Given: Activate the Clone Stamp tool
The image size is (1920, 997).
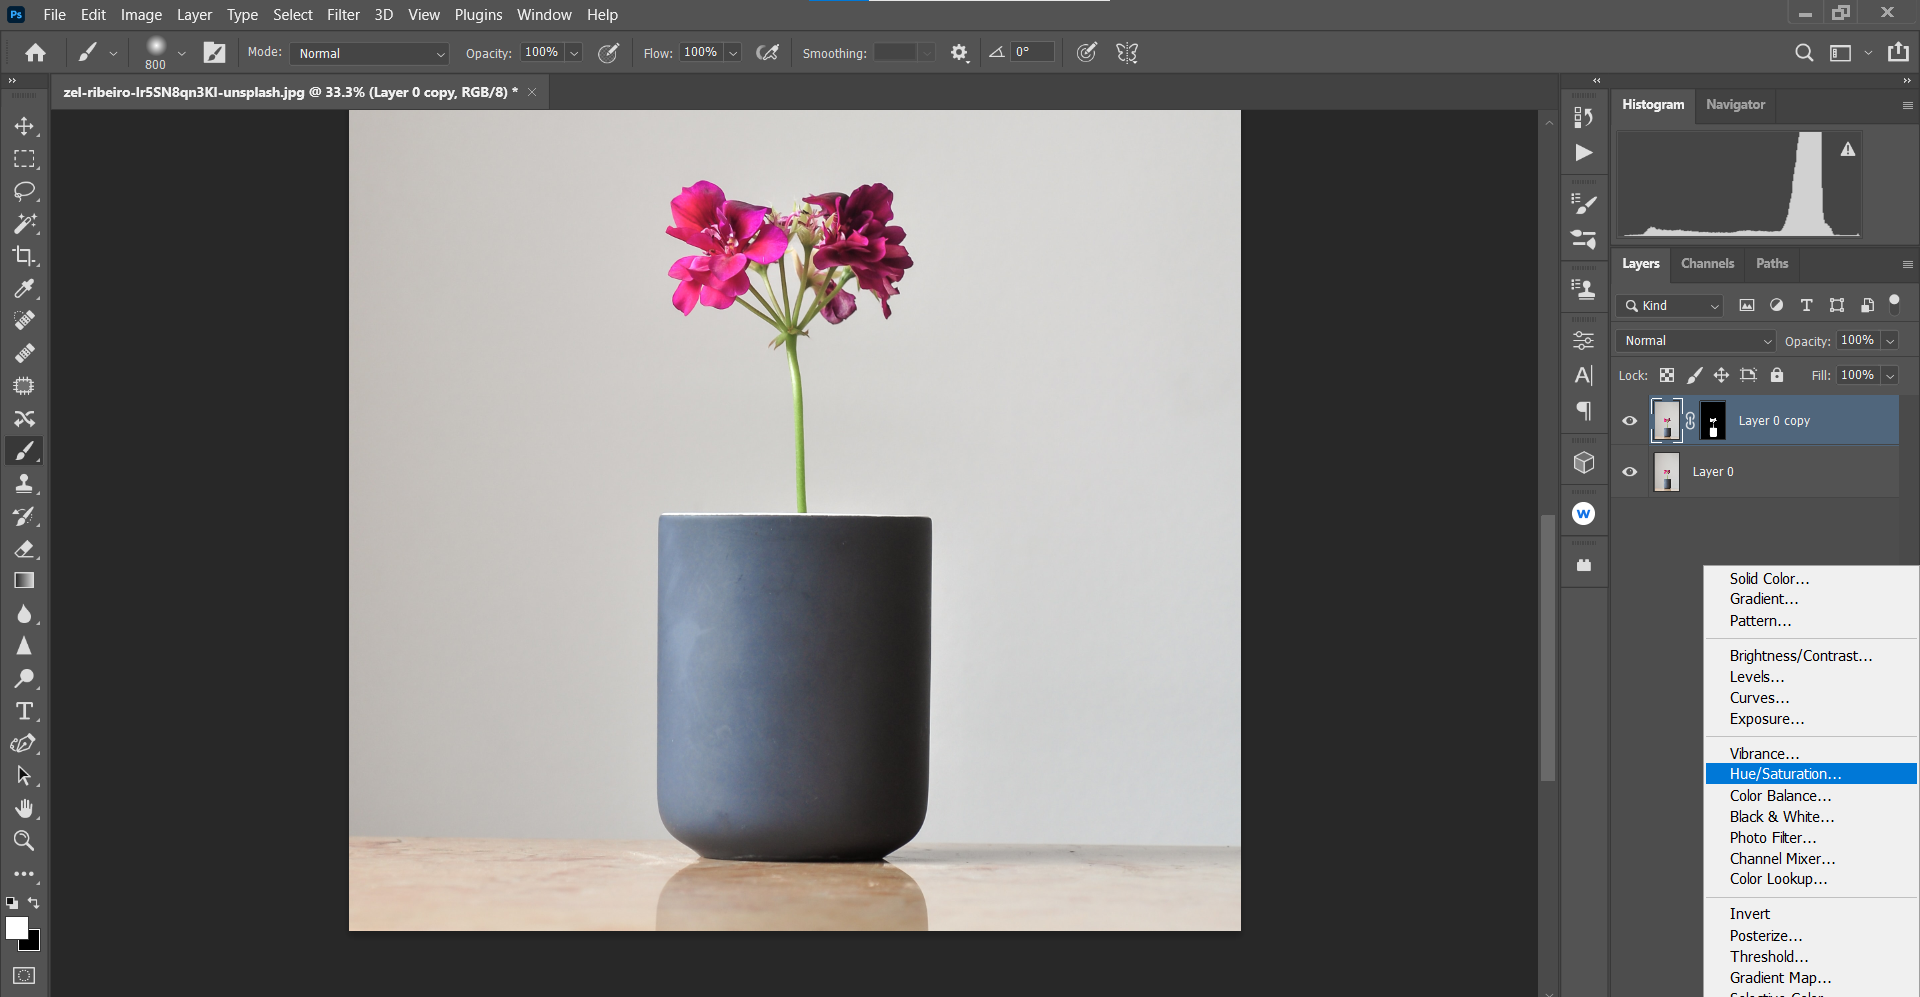Looking at the screenshot, I should click(24, 484).
